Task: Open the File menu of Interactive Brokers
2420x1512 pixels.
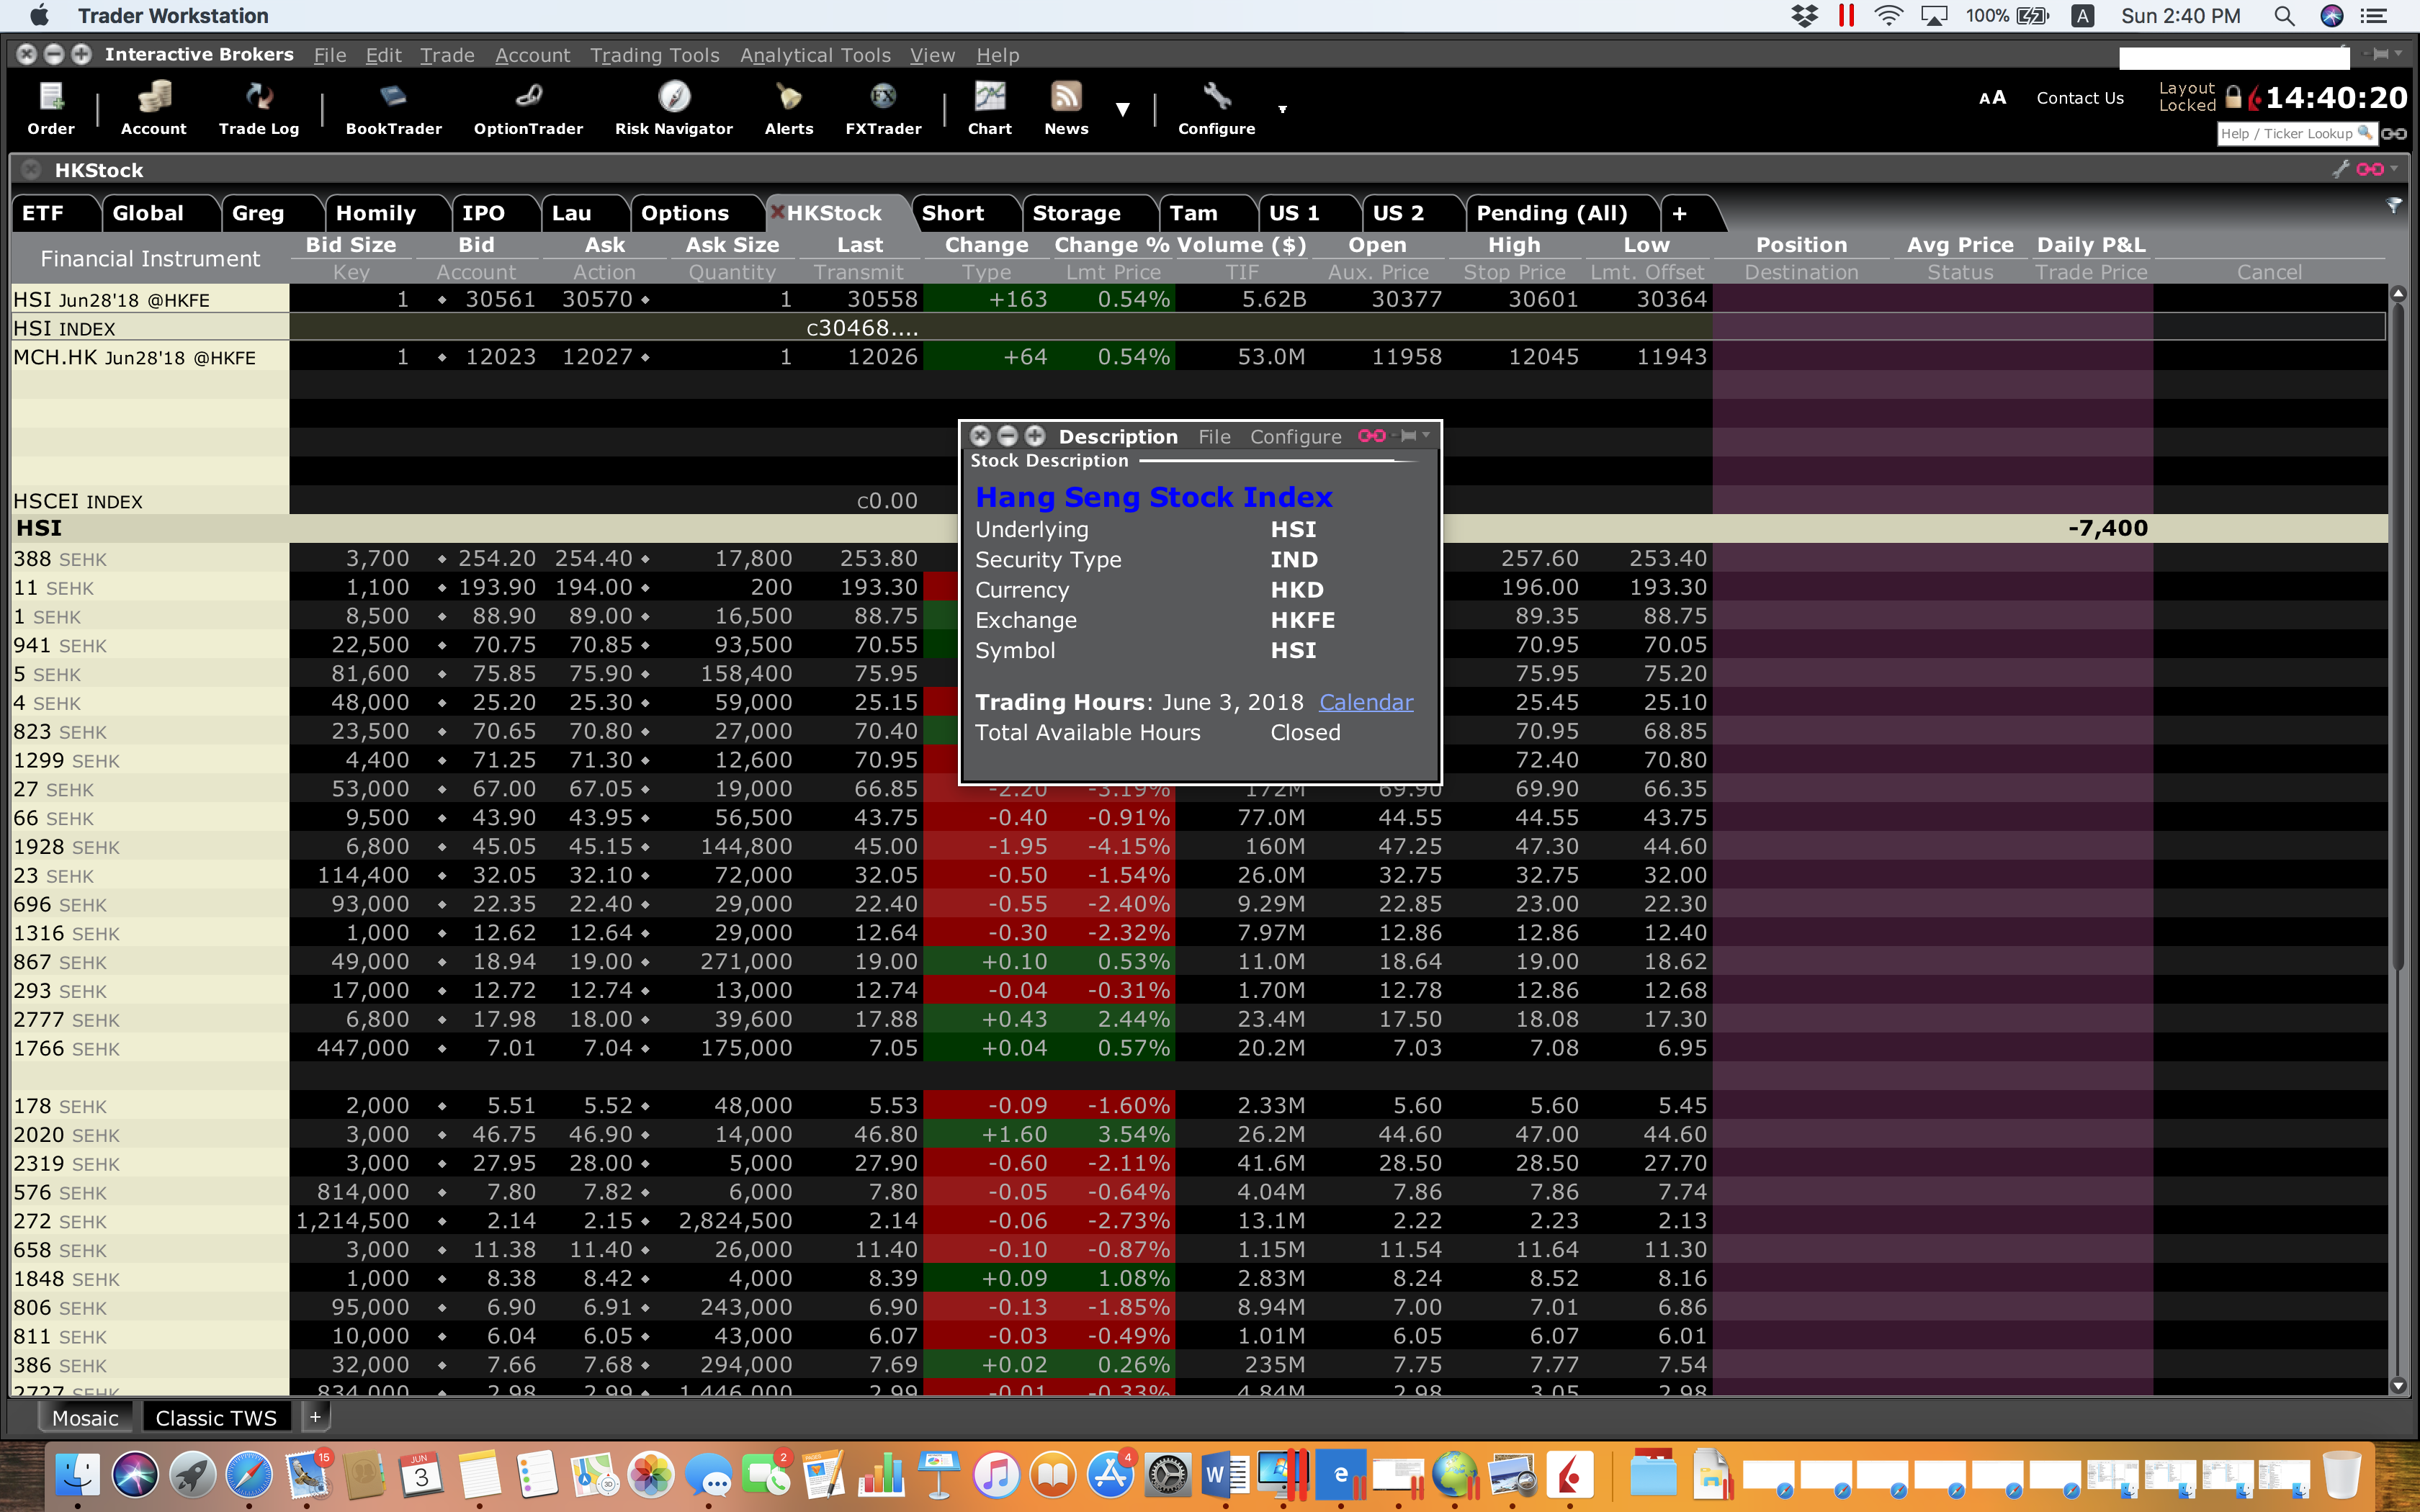Action: coord(330,55)
